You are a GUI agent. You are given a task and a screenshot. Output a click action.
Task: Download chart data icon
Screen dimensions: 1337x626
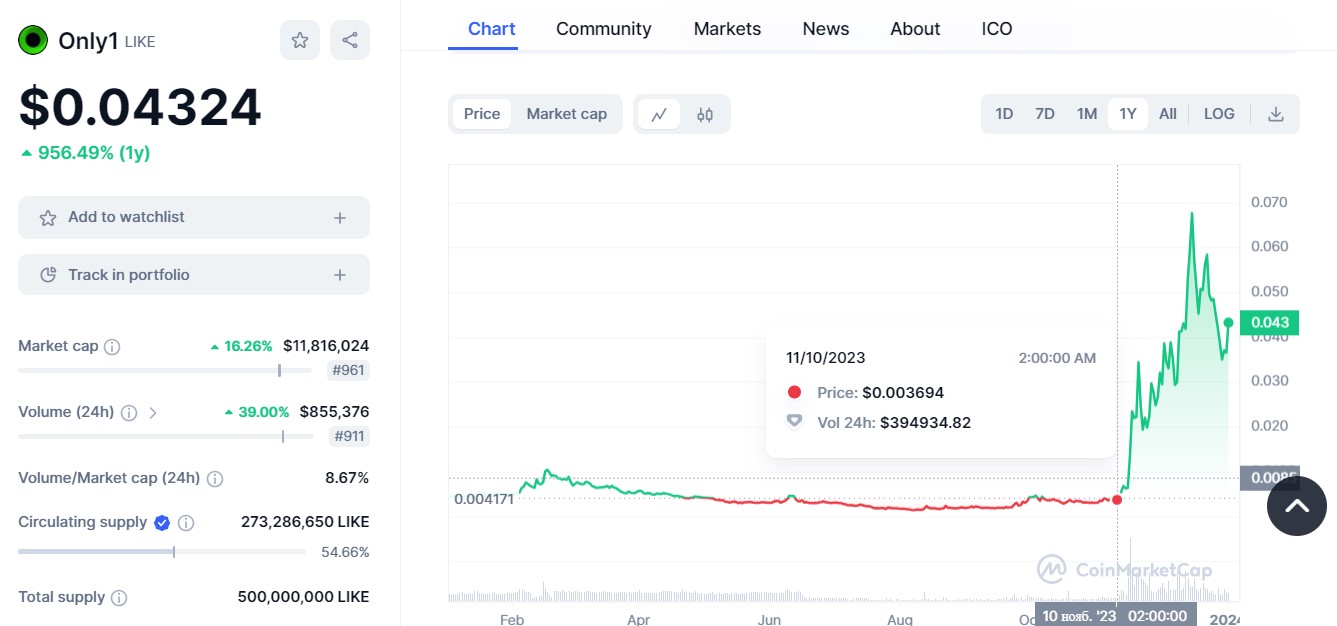tap(1275, 114)
